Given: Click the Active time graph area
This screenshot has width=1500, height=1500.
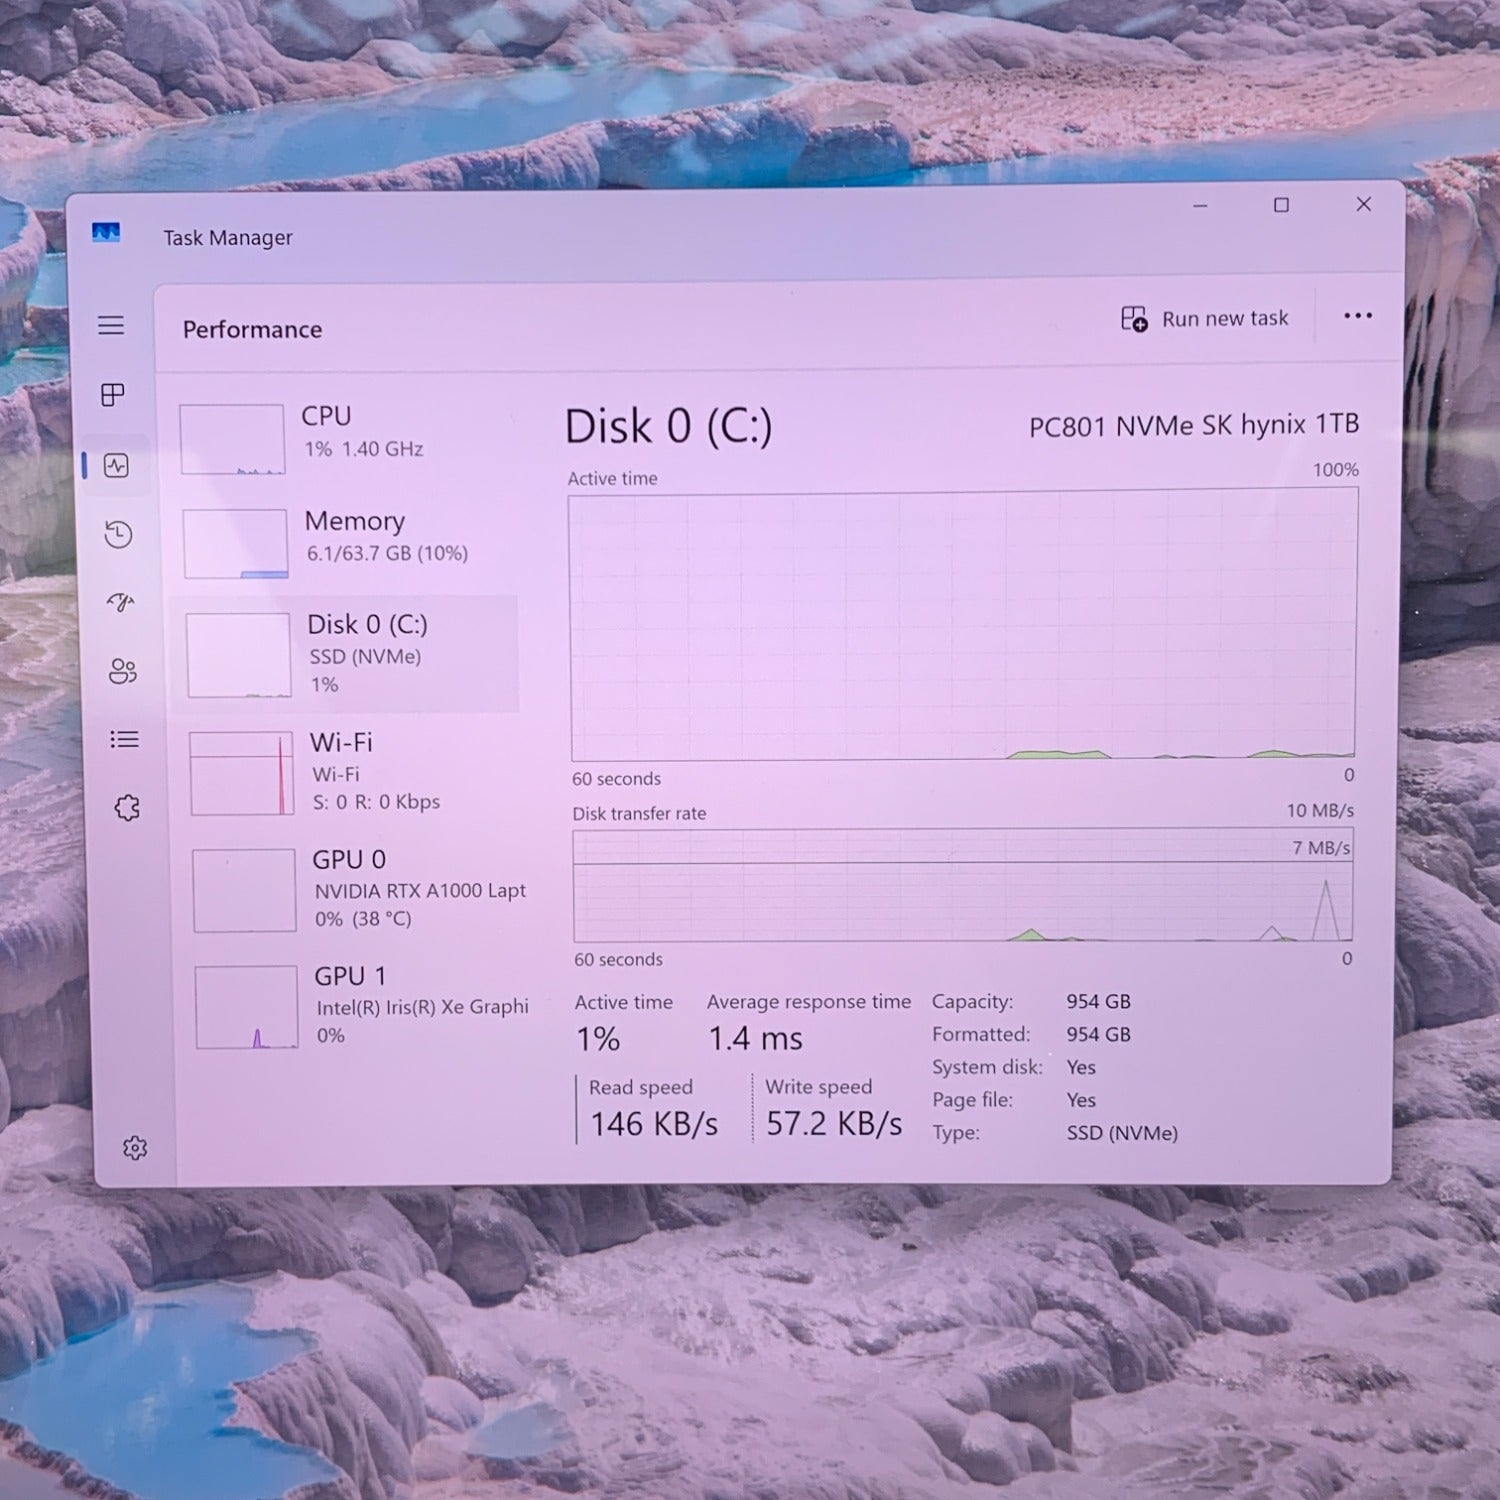Looking at the screenshot, I should (963, 625).
